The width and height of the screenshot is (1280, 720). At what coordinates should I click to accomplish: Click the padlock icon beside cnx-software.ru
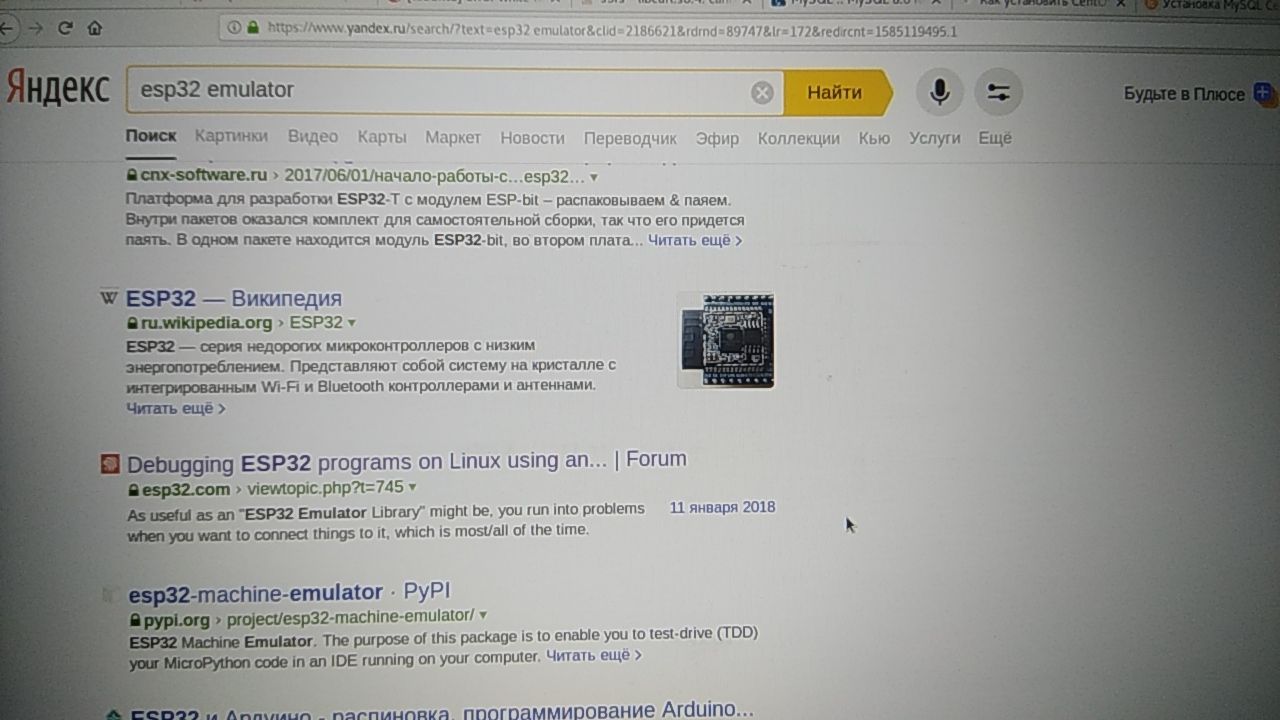[x=132, y=175]
